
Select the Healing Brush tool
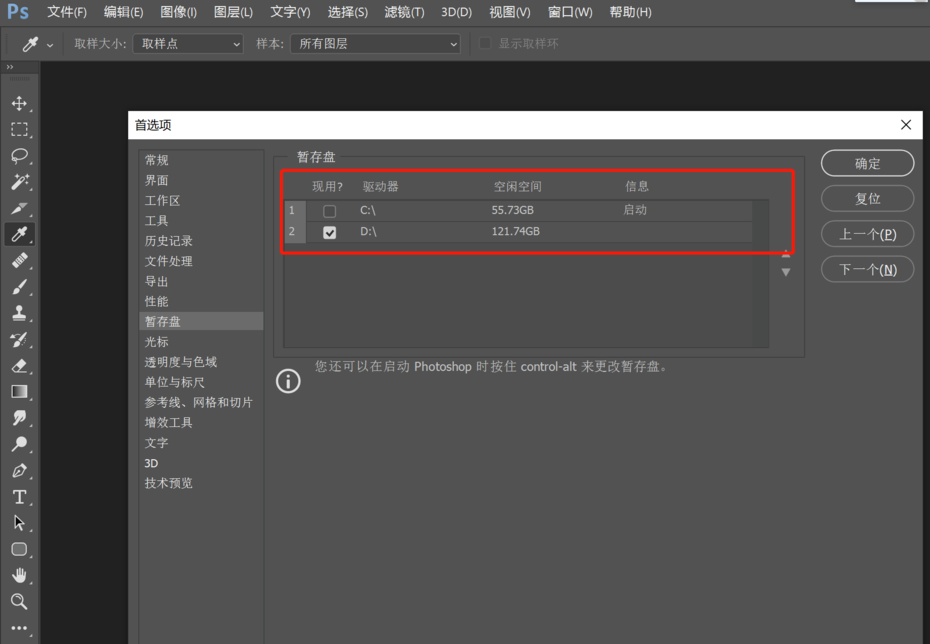click(19, 260)
